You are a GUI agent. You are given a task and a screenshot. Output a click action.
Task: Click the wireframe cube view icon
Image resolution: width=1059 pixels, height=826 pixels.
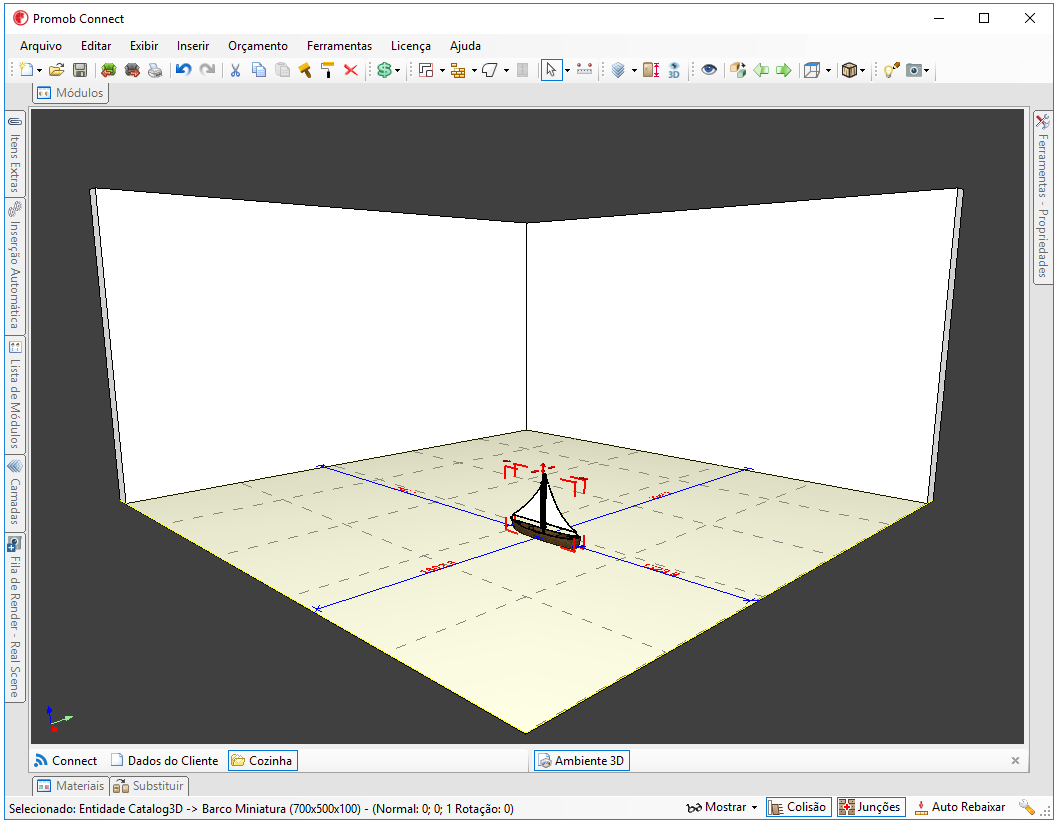click(x=812, y=70)
